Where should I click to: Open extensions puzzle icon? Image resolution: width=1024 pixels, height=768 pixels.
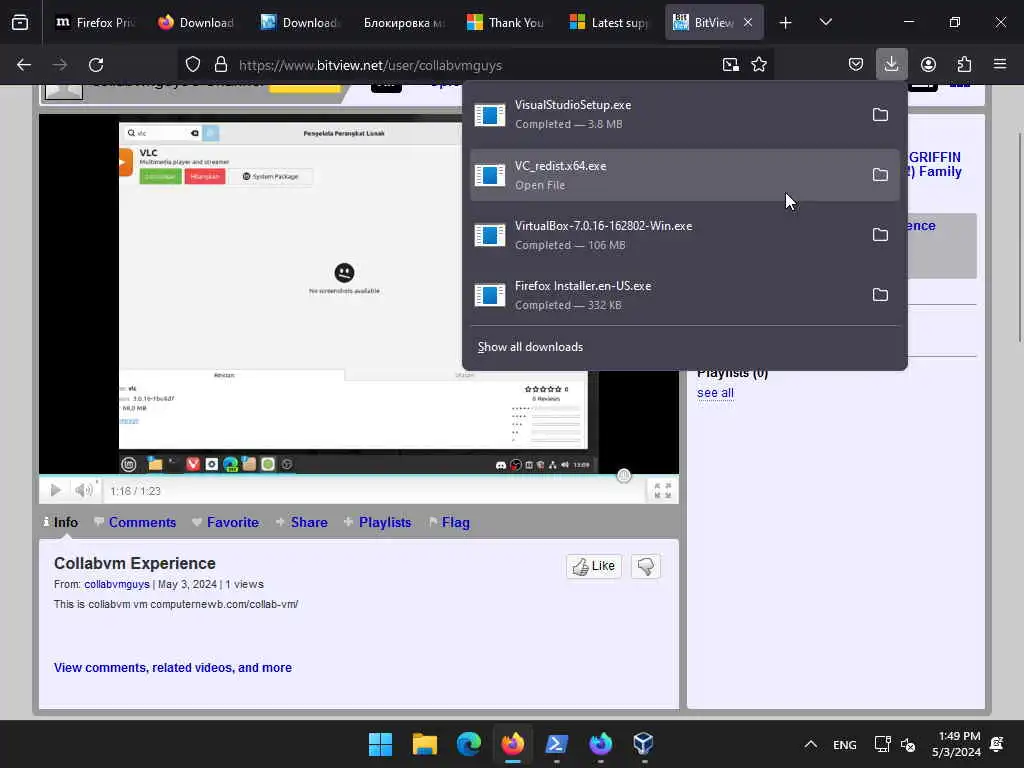click(x=964, y=65)
